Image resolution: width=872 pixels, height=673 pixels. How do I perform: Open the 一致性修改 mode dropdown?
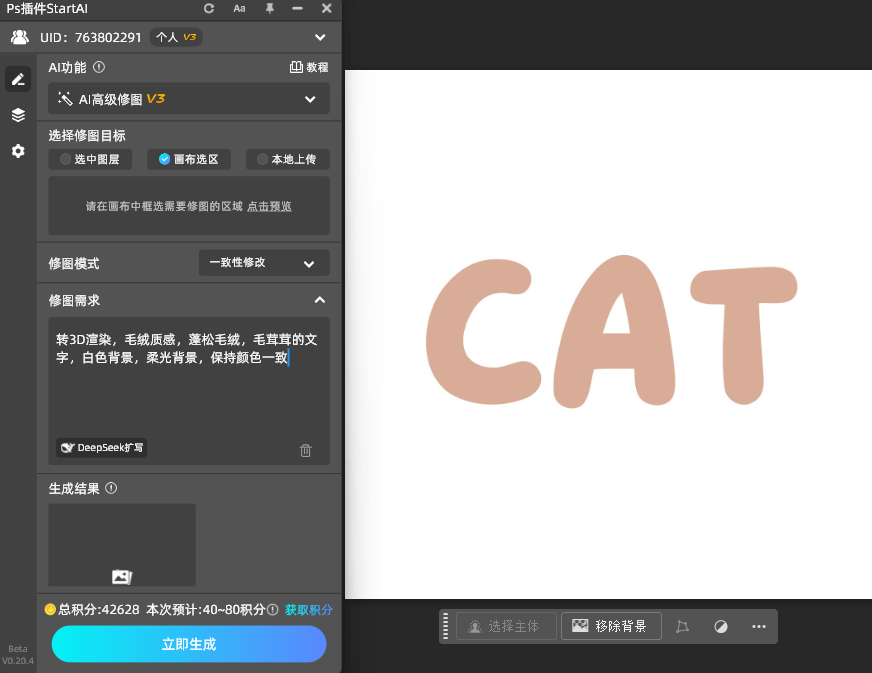pos(263,262)
